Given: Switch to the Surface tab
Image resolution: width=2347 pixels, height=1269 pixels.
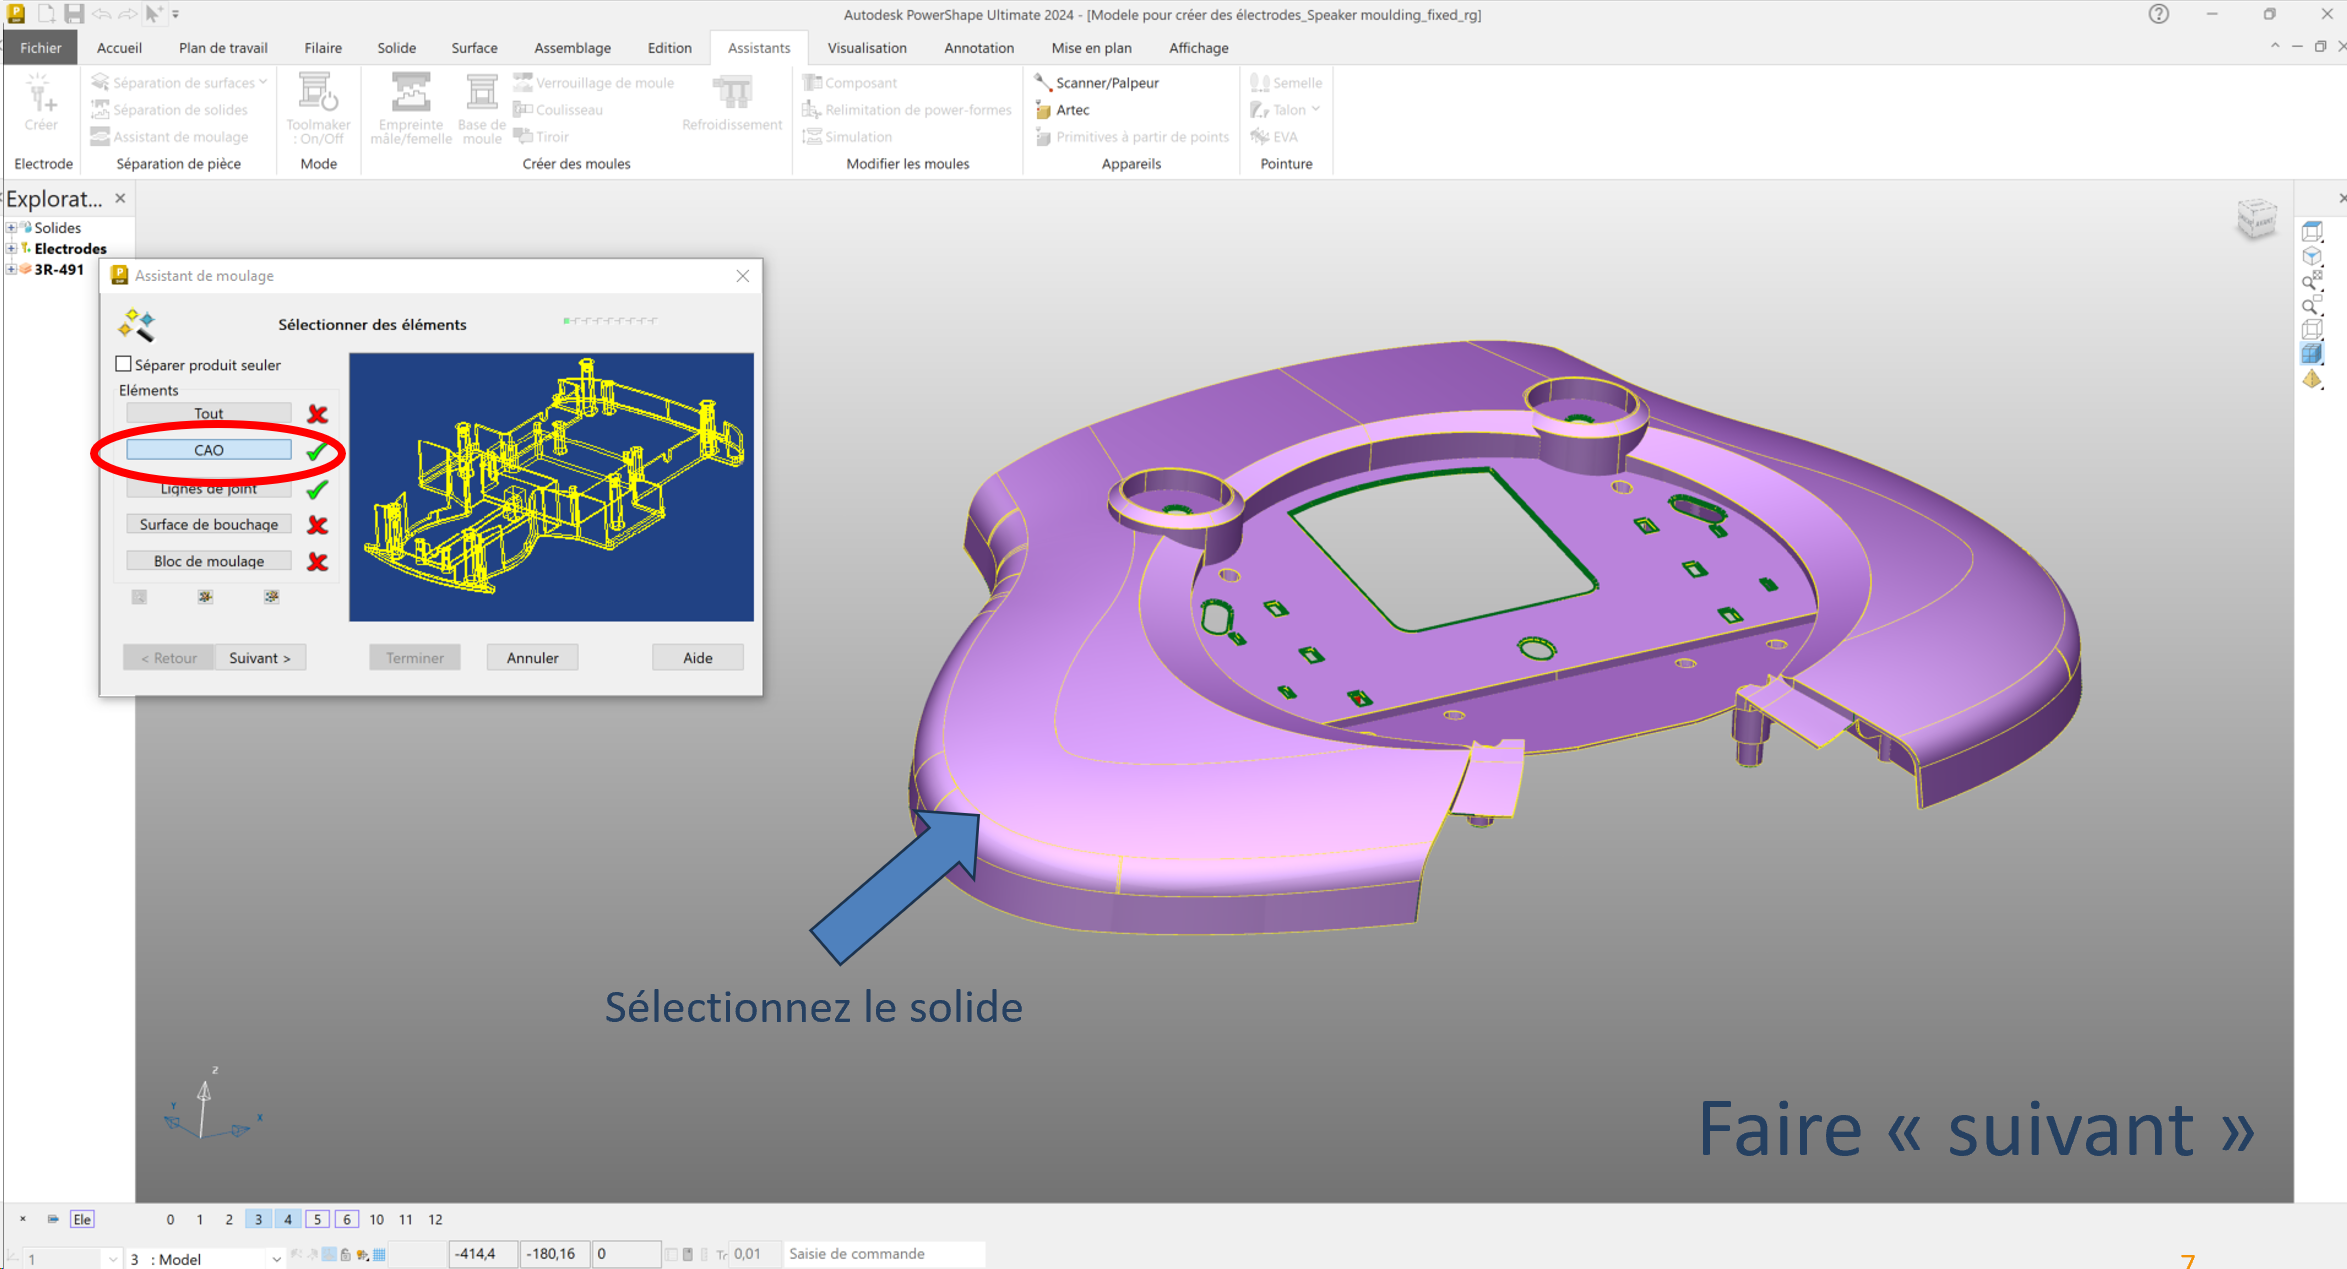Looking at the screenshot, I should click(474, 47).
